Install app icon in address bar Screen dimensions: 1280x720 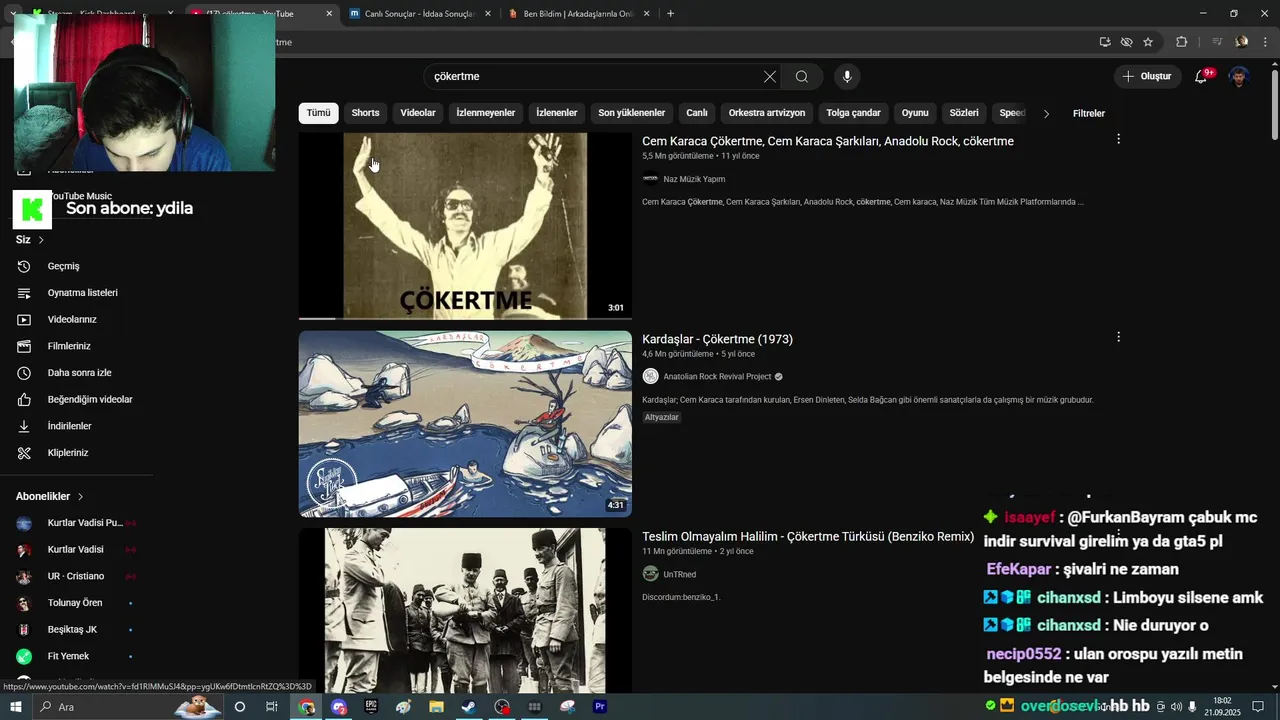[1105, 42]
